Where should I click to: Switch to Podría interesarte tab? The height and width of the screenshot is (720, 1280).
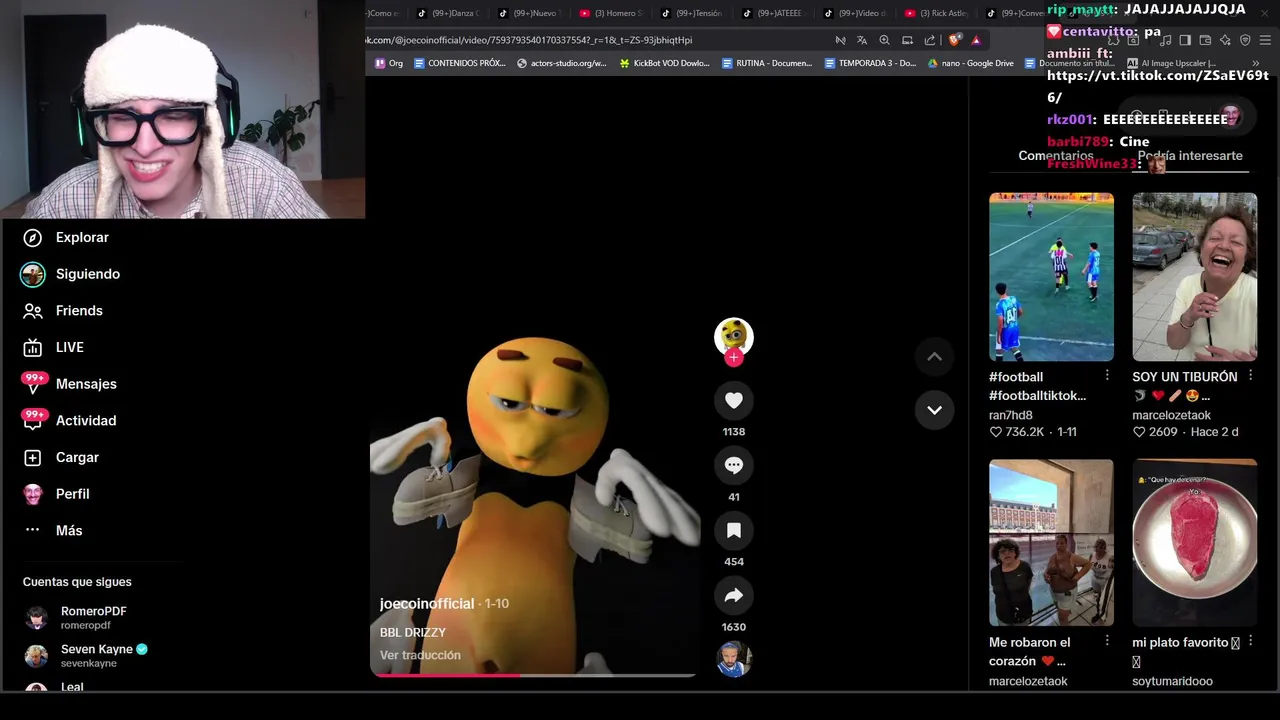point(1190,156)
